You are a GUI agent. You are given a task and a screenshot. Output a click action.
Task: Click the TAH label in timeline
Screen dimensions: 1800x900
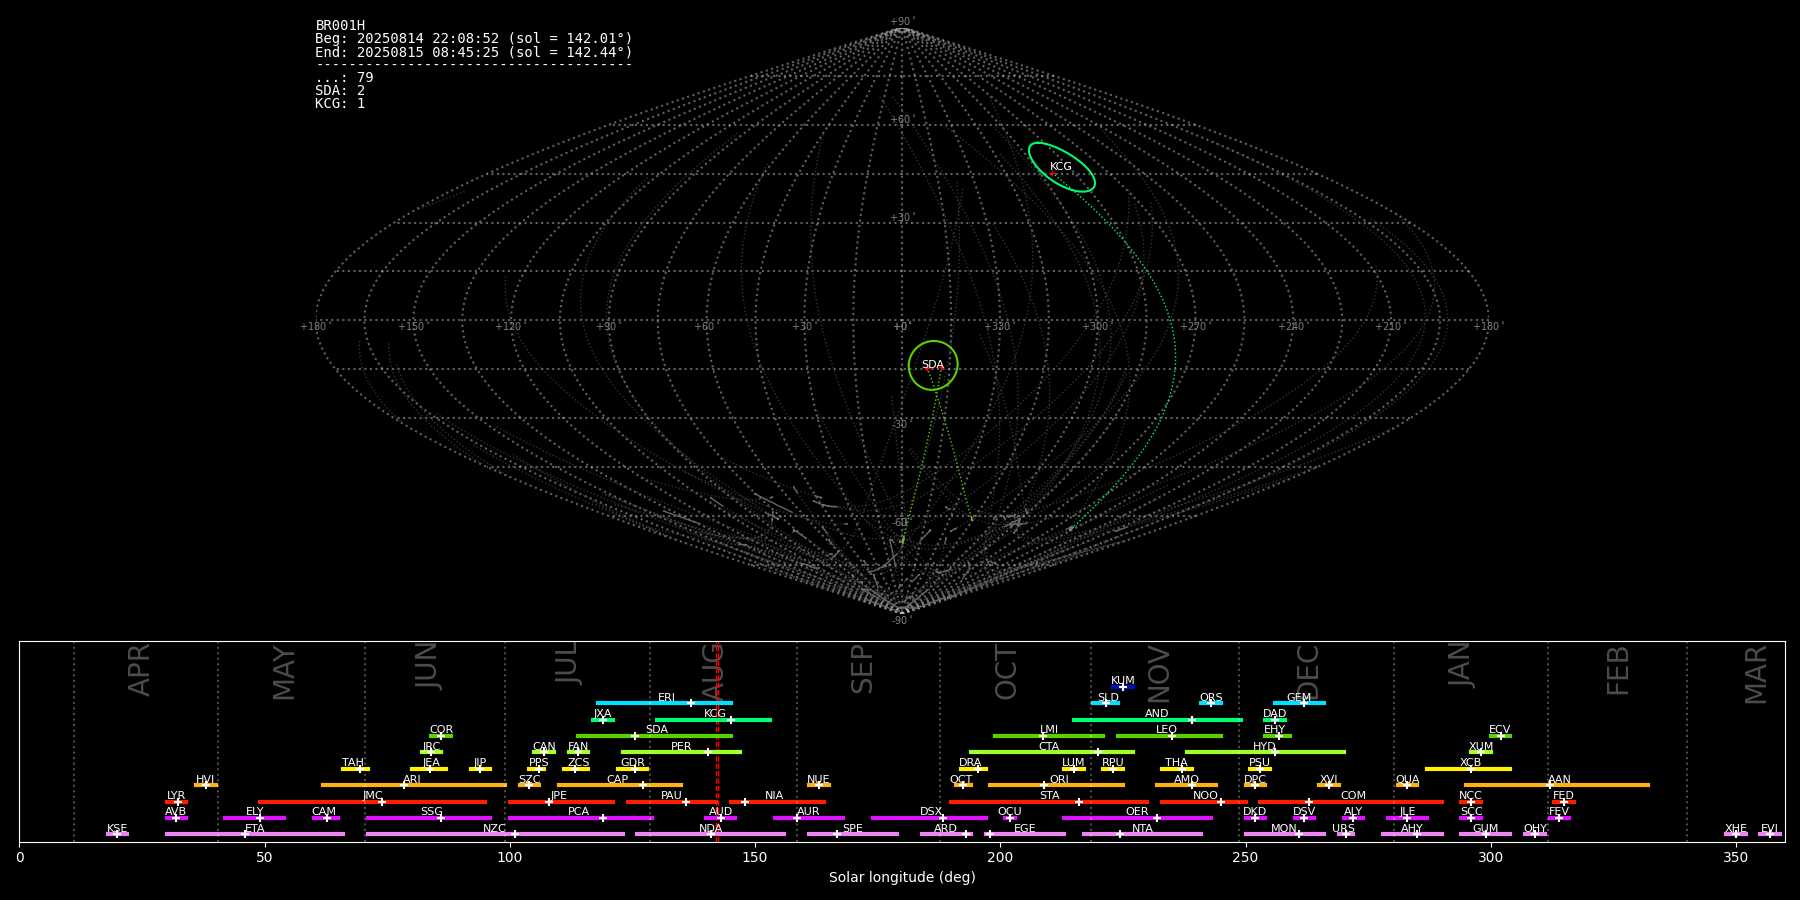click(x=353, y=763)
